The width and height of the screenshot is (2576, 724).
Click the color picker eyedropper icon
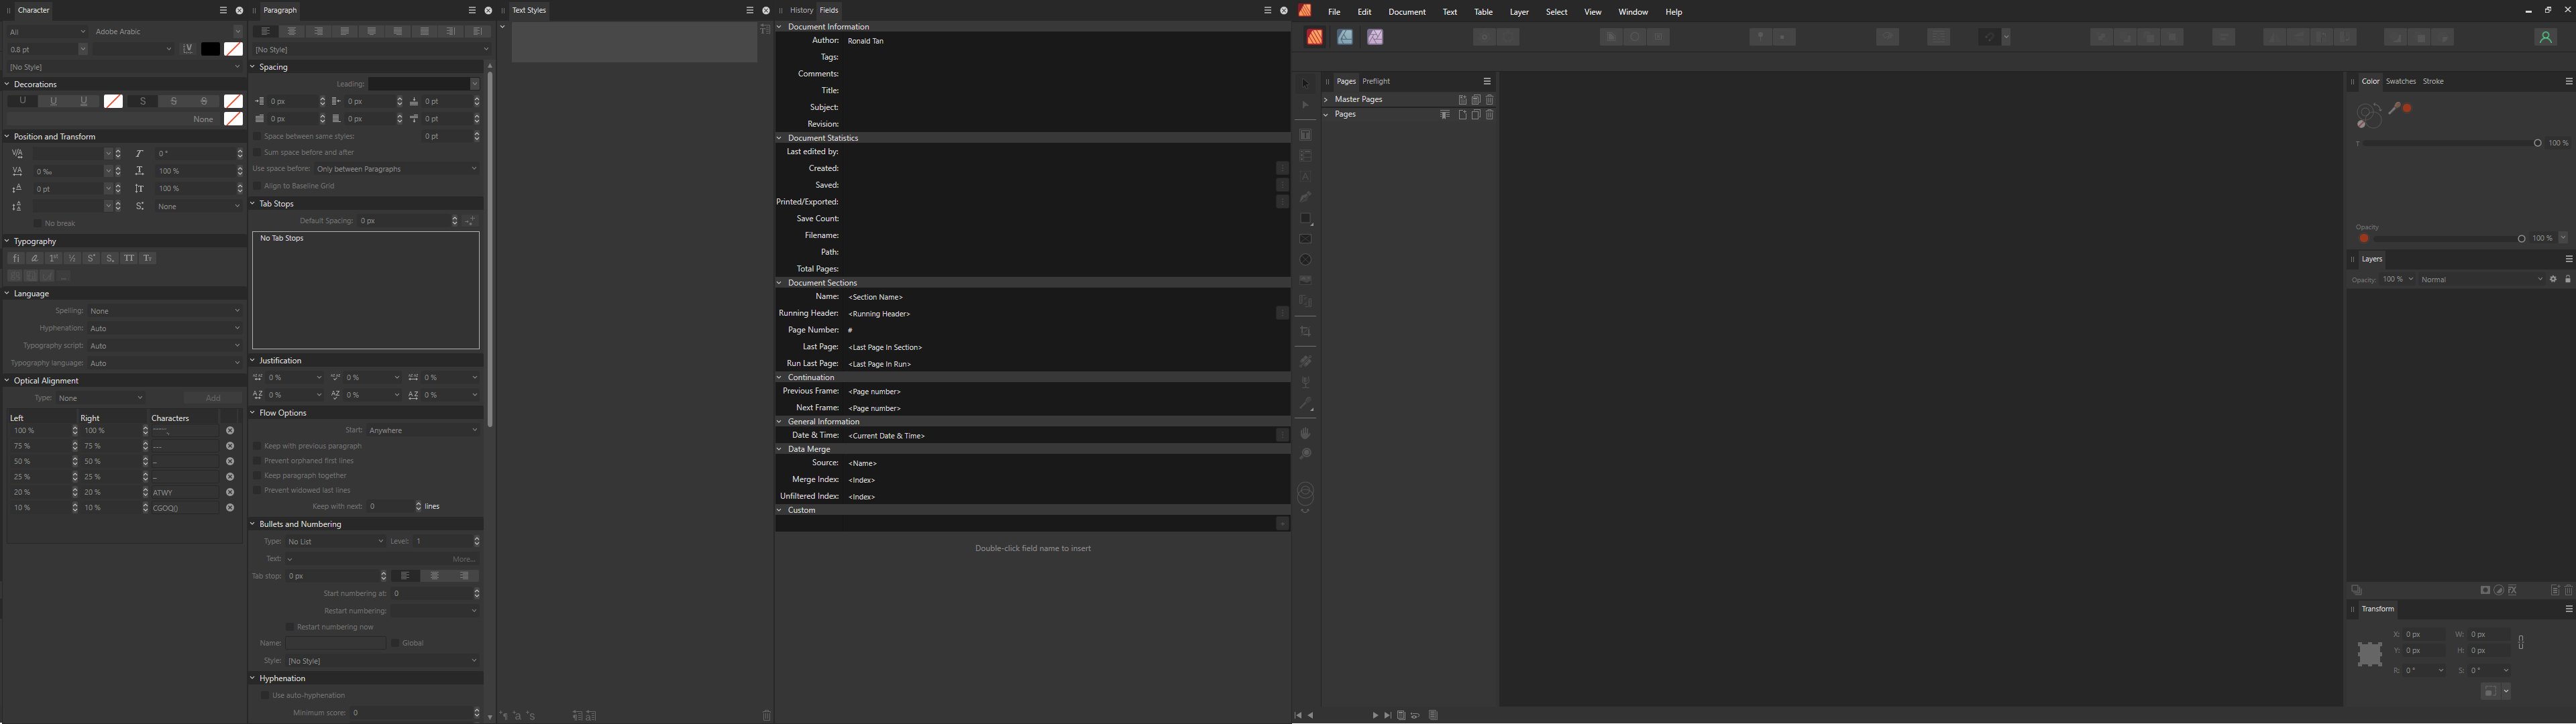click(x=2395, y=109)
